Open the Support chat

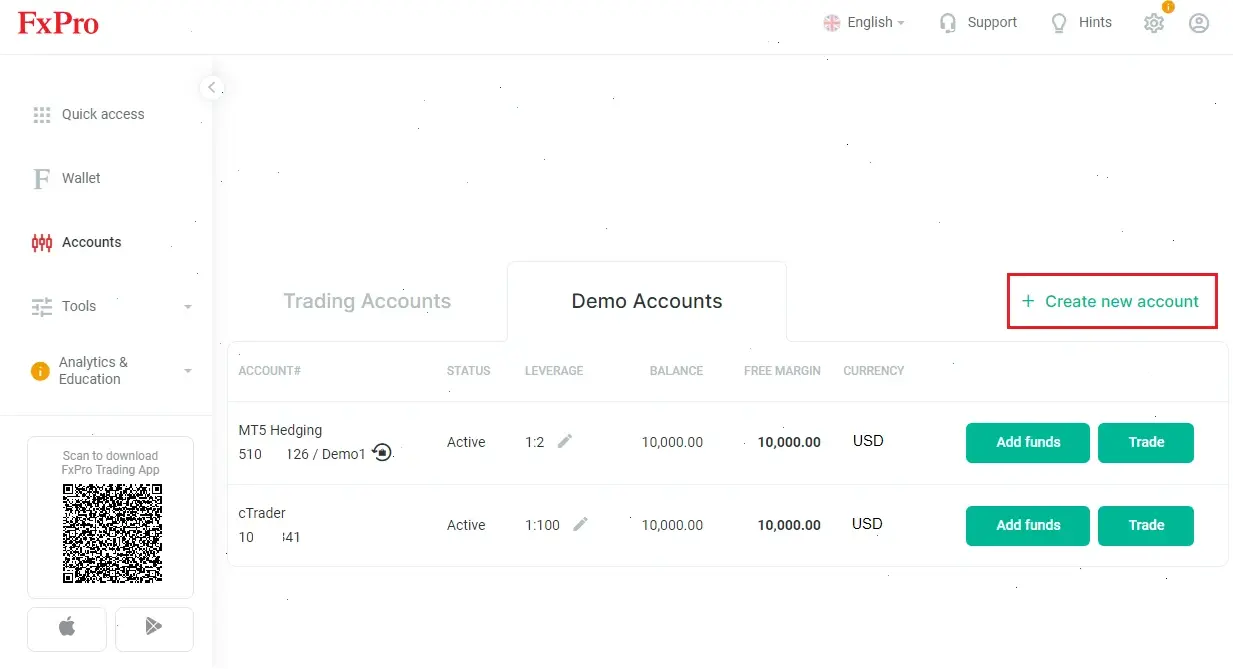click(x=977, y=22)
